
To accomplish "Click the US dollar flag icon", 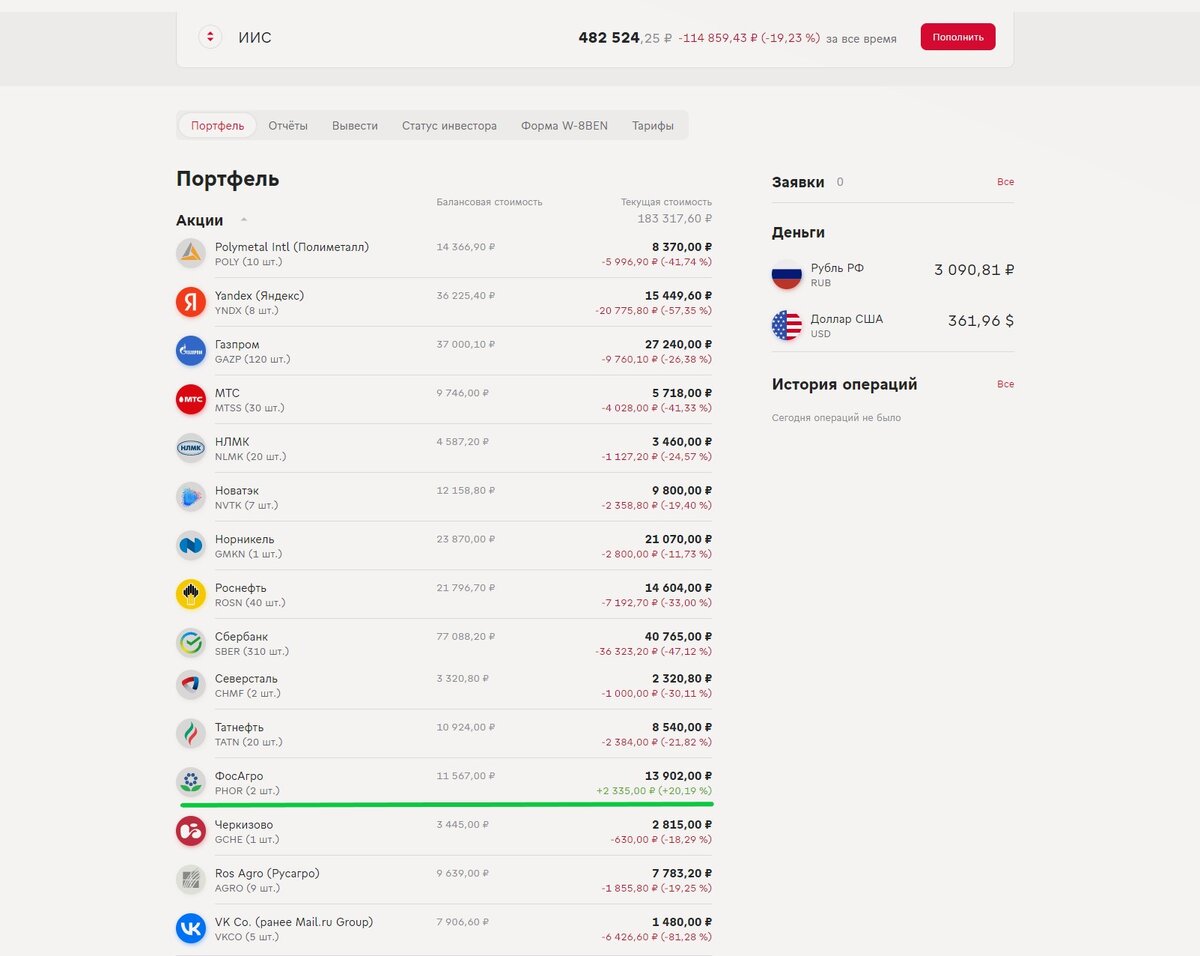I will click(x=787, y=325).
